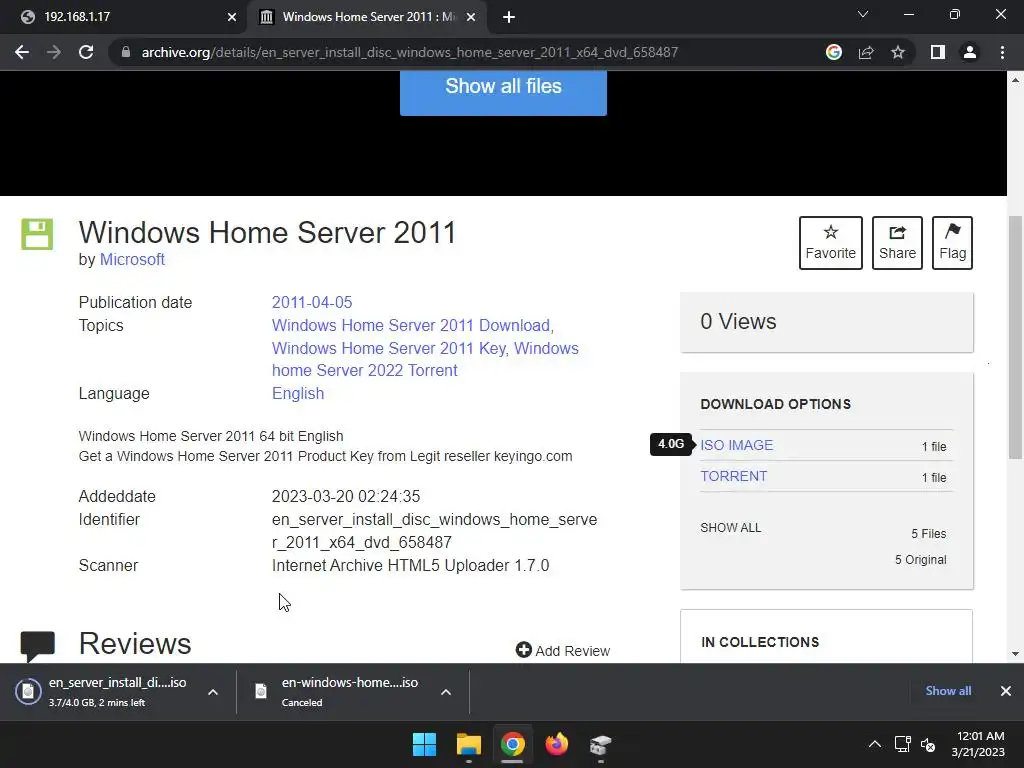
Task: Toggle browser side panel
Action: pyautogui.click(x=938, y=52)
